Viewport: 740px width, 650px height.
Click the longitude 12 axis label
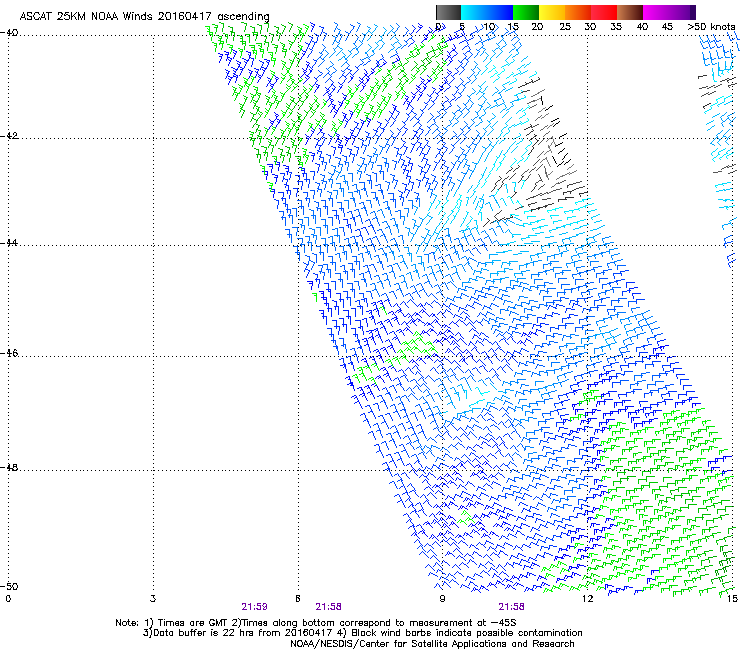[587, 599]
